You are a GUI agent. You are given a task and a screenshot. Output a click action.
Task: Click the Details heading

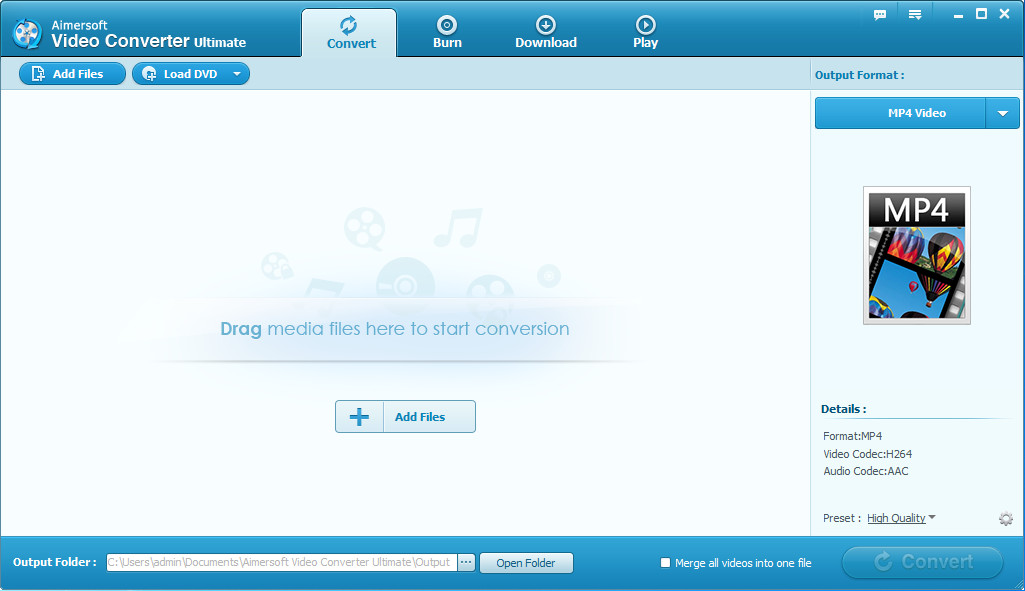(x=844, y=409)
